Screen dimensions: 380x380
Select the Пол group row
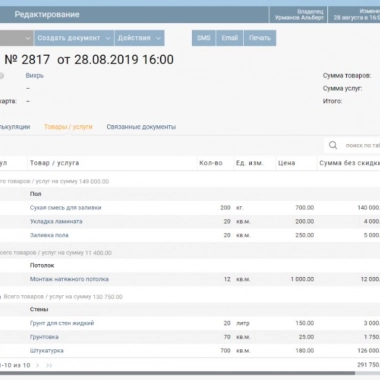[x=190, y=194]
